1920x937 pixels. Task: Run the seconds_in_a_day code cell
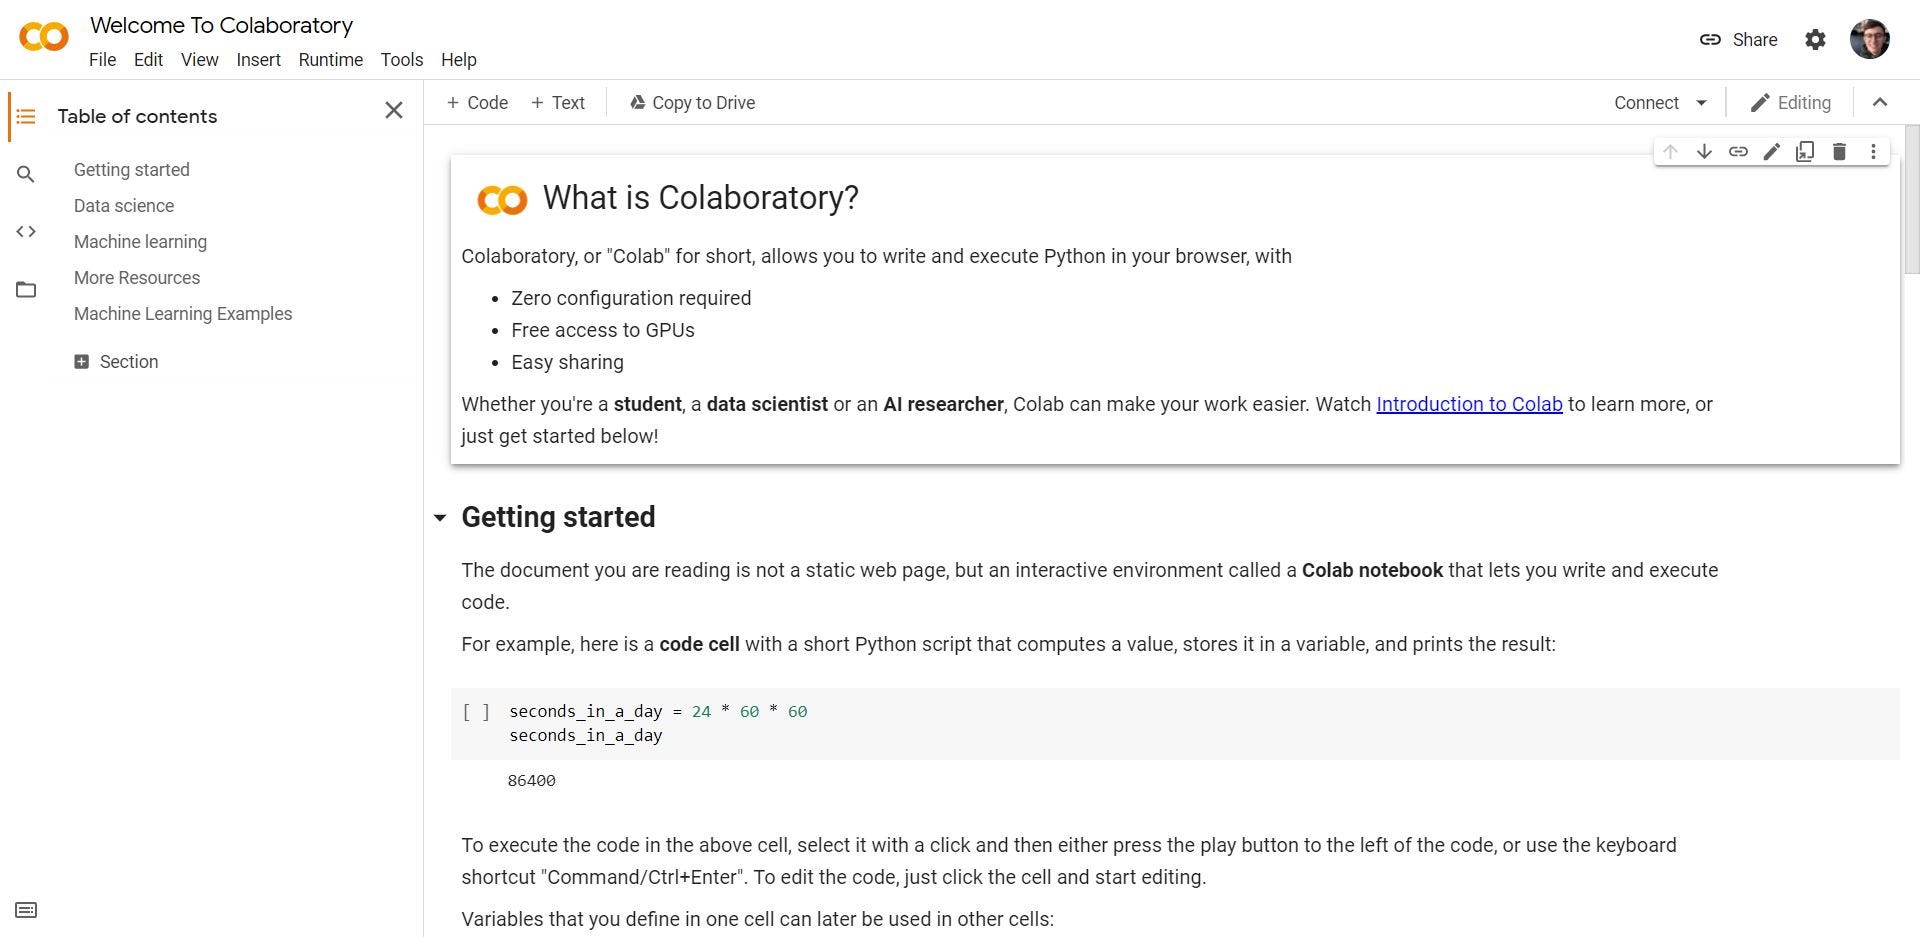pos(476,712)
